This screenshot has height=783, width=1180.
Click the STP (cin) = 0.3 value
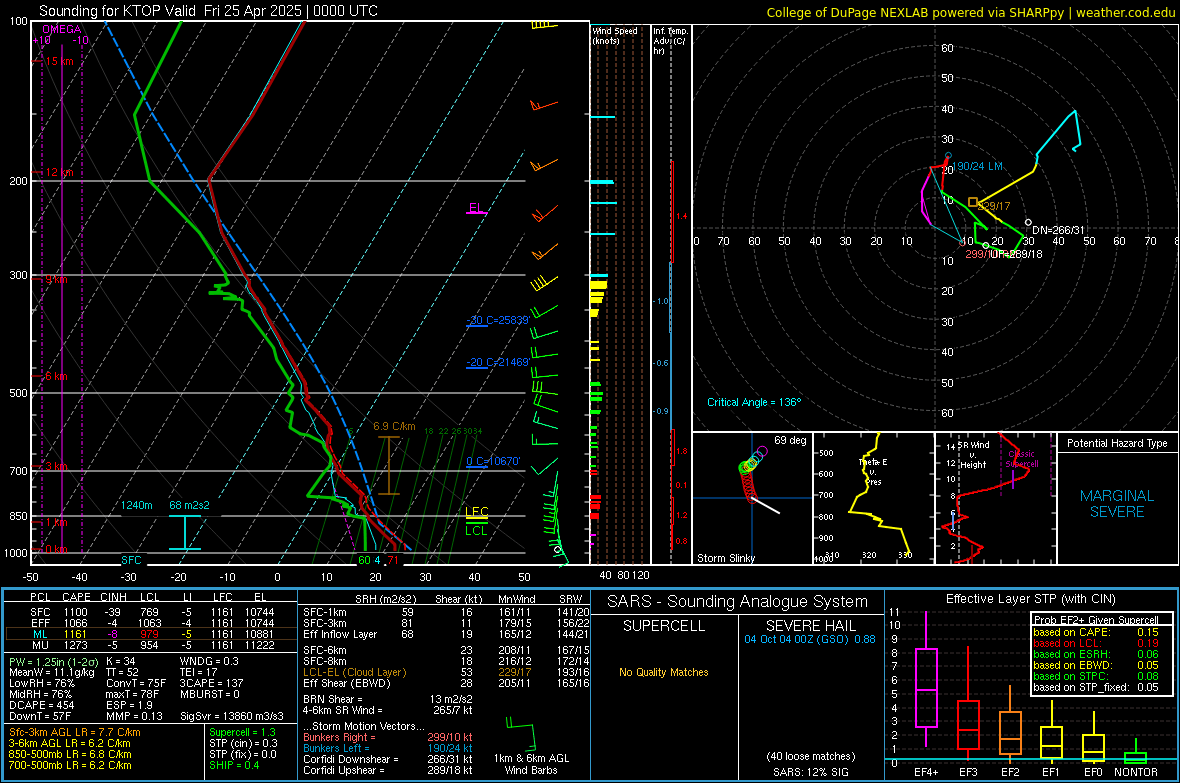pos(243,743)
